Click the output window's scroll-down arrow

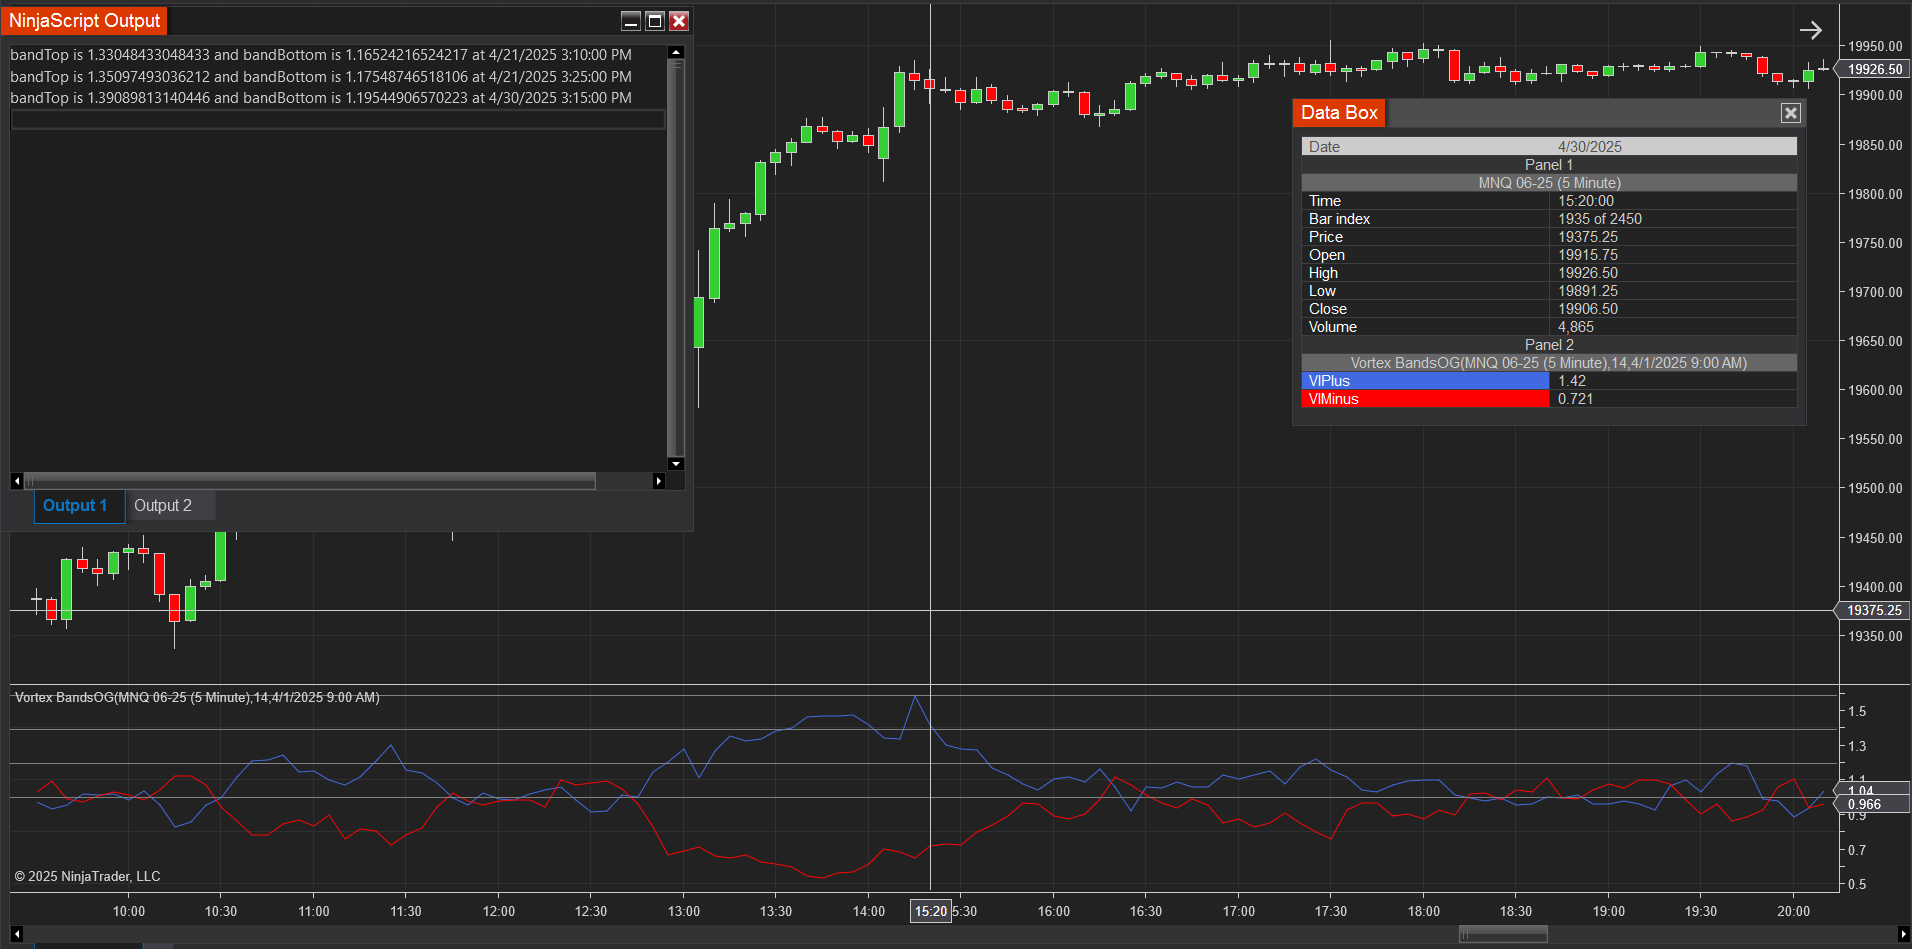[676, 463]
